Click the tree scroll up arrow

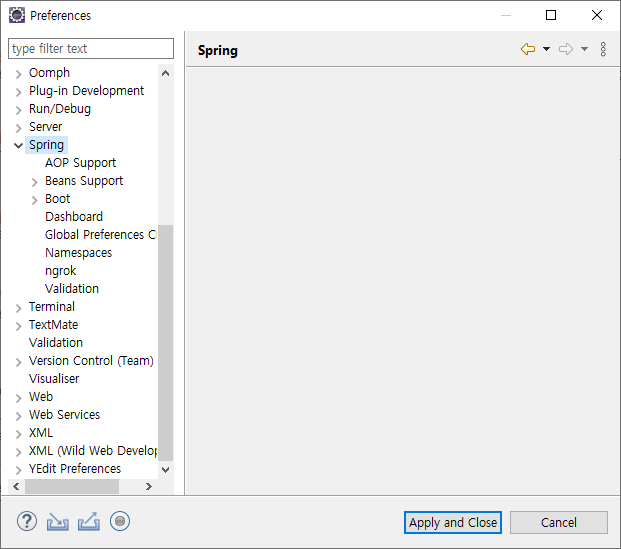(x=166, y=73)
